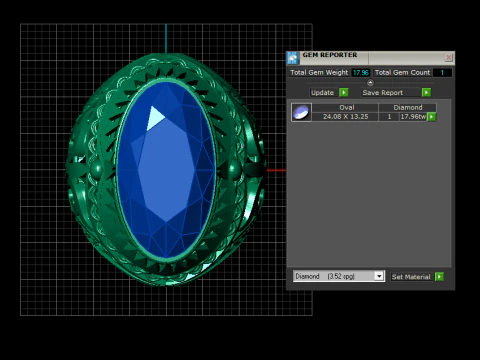Click the 24.08 X 13.25 size cell
The height and width of the screenshot is (360, 480).
click(346, 117)
